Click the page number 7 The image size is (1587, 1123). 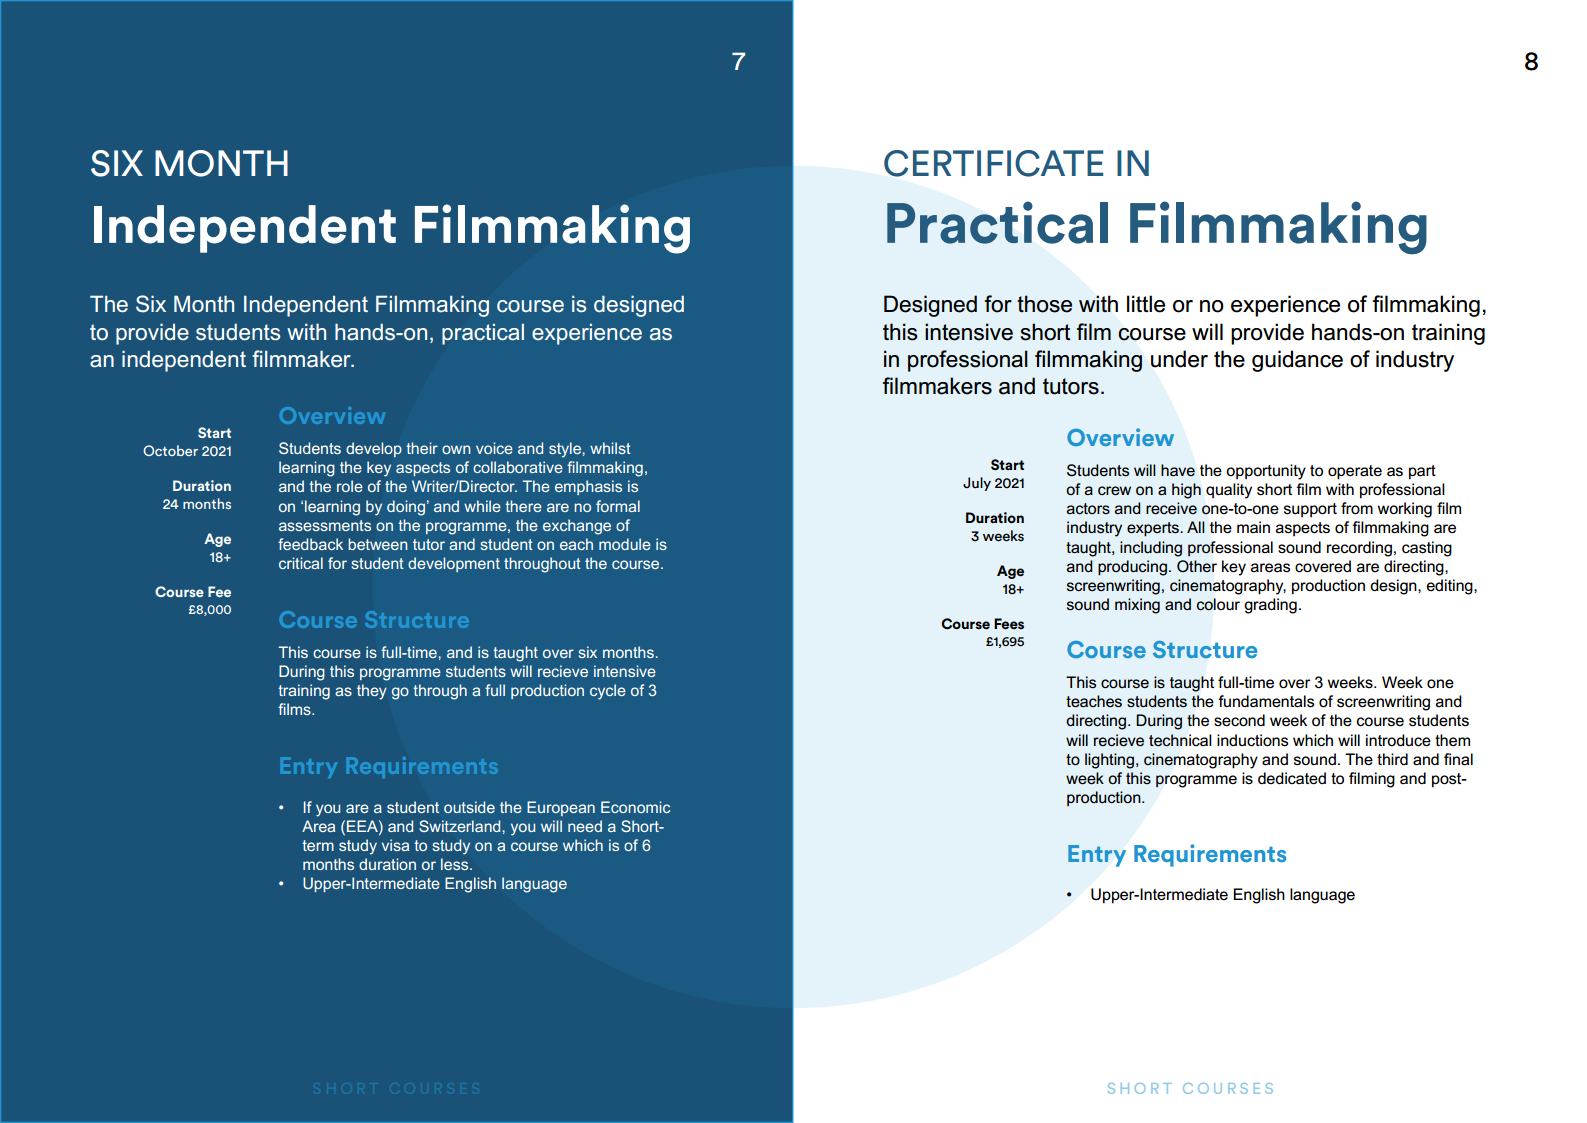coord(738,62)
